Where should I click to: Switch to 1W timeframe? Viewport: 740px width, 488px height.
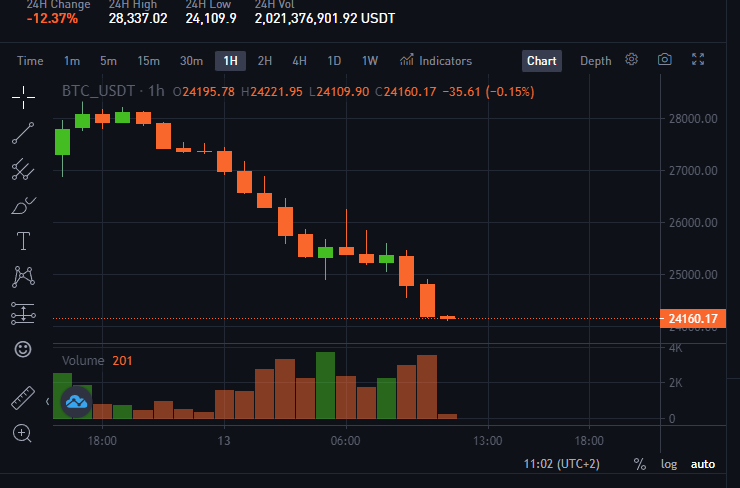tap(370, 61)
